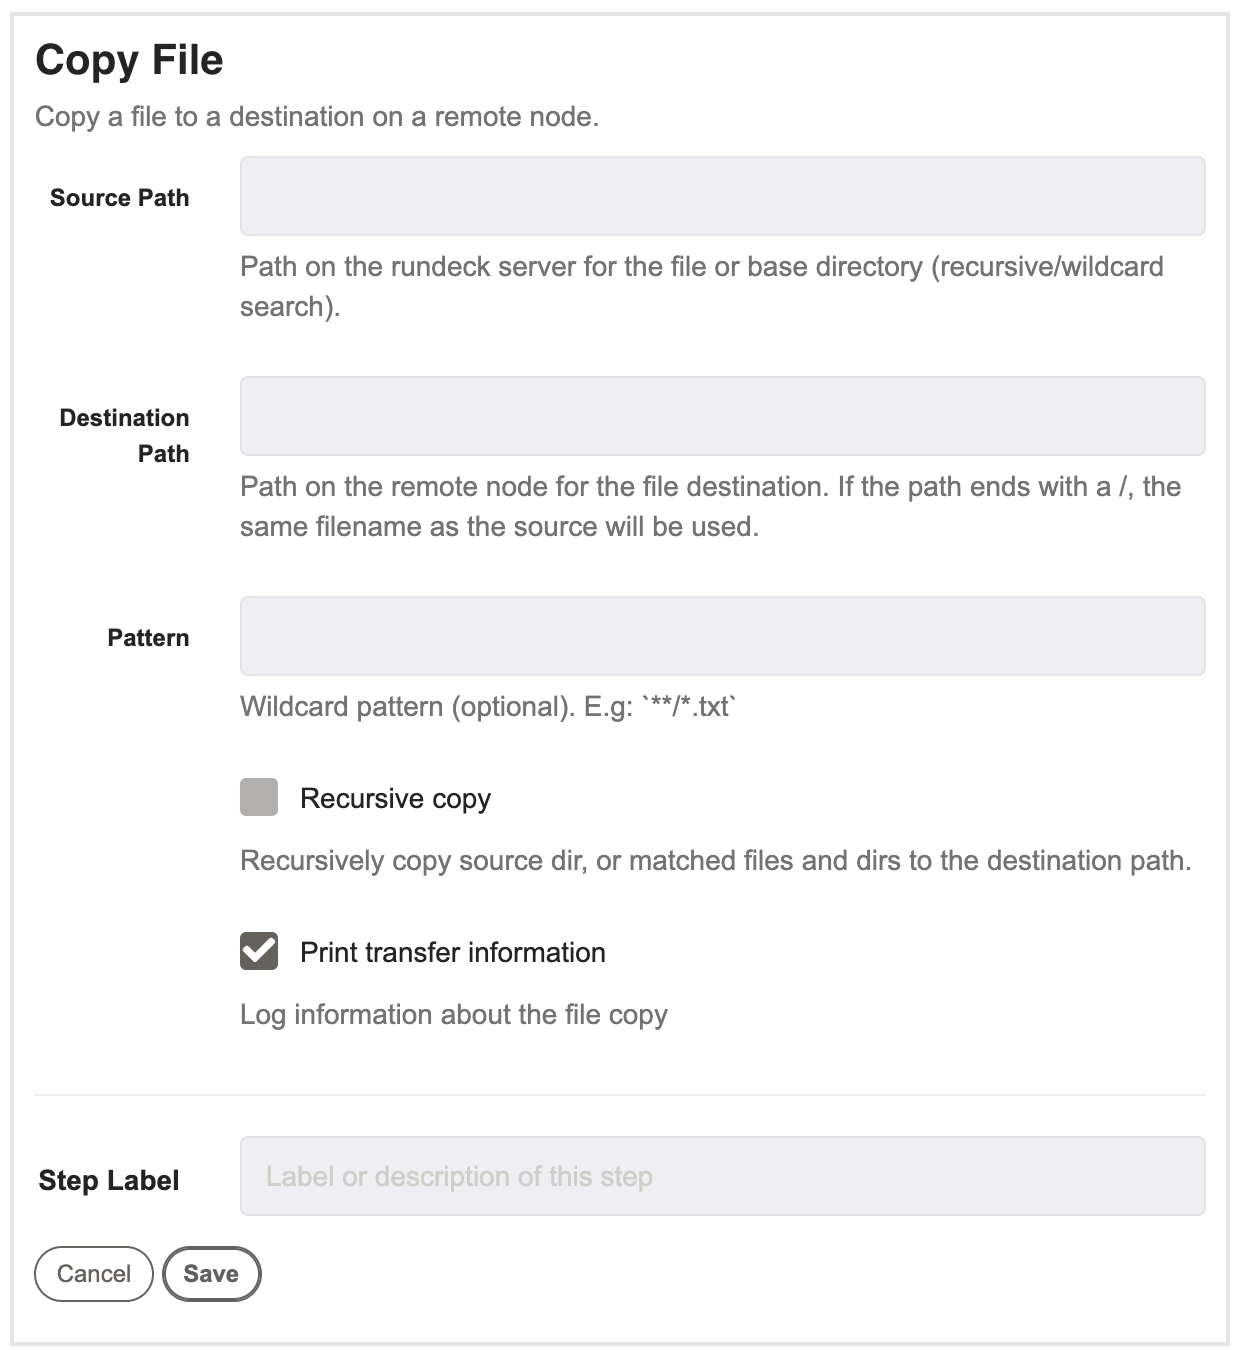Select the Pattern wildcard input field
Screen dimensions: 1236x1350
(722, 636)
